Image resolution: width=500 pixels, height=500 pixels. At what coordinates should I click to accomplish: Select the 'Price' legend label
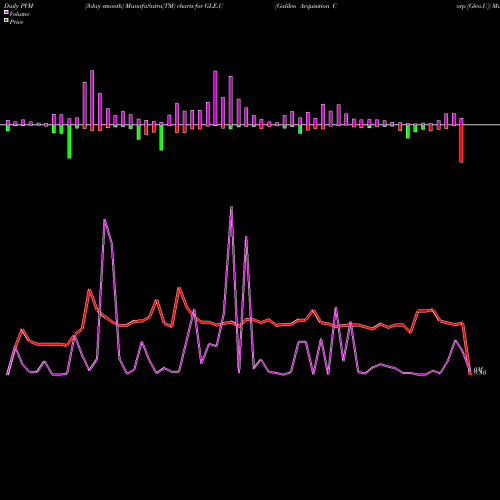point(16,22)
